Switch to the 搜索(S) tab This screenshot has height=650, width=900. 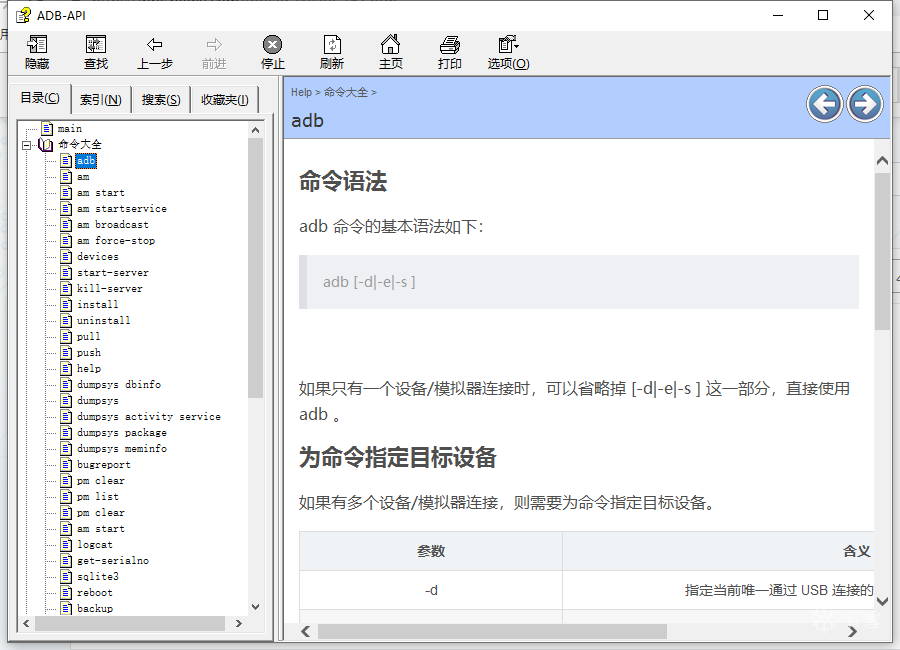[x=161, y=100]
